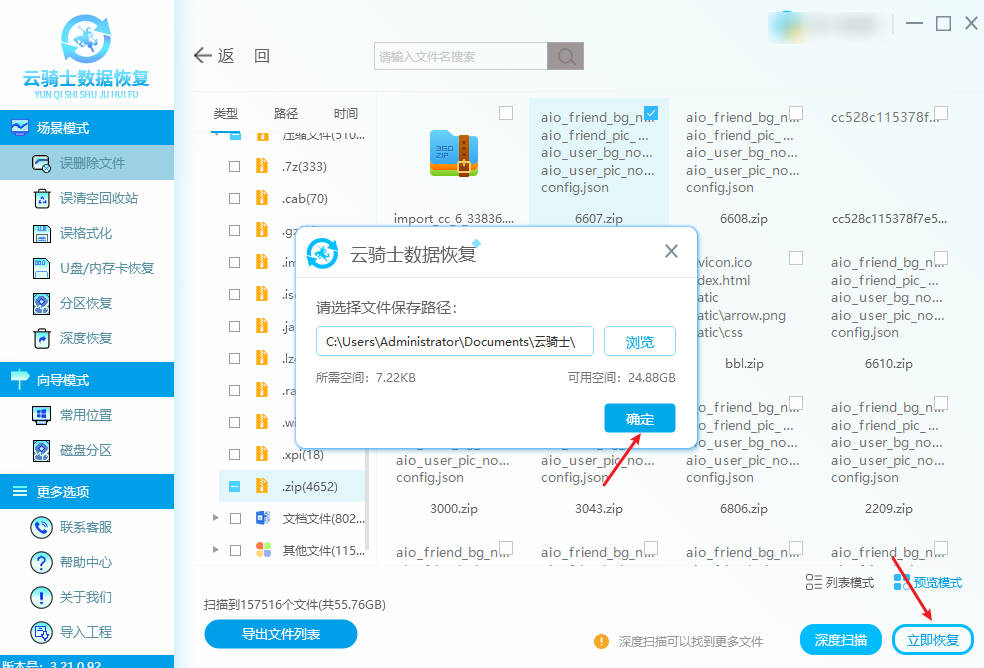
Task: Select the .7z(333) folder icon
Action: tap(262, 166)
